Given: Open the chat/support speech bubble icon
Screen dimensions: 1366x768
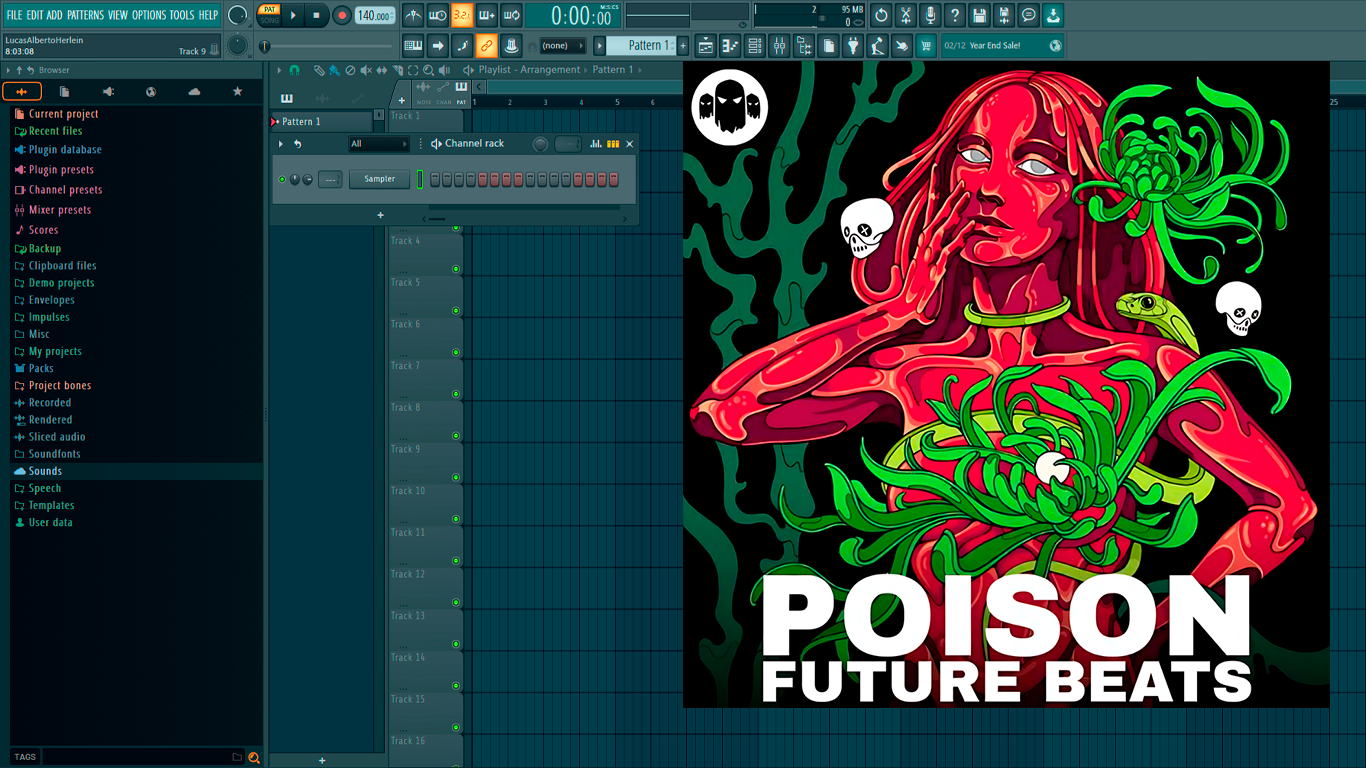Looking at the screenshot, I should 1028,15.
